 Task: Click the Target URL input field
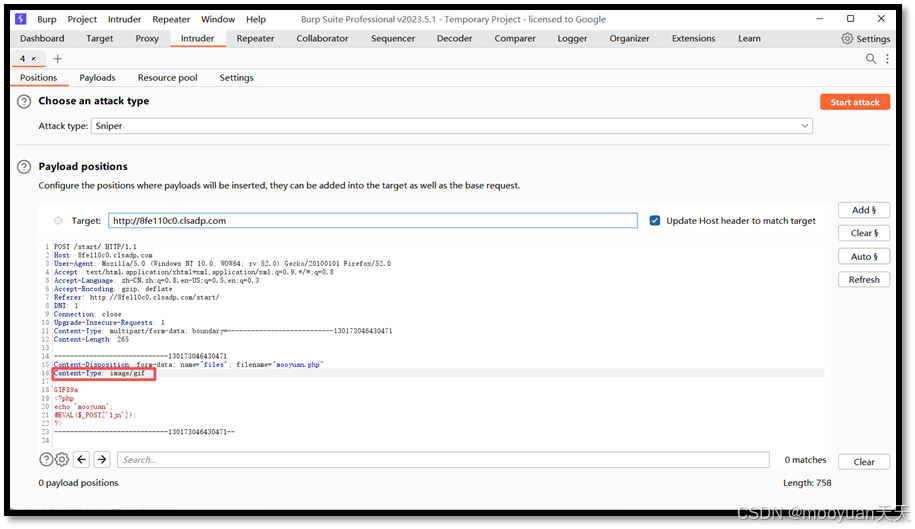click(373, 220)
